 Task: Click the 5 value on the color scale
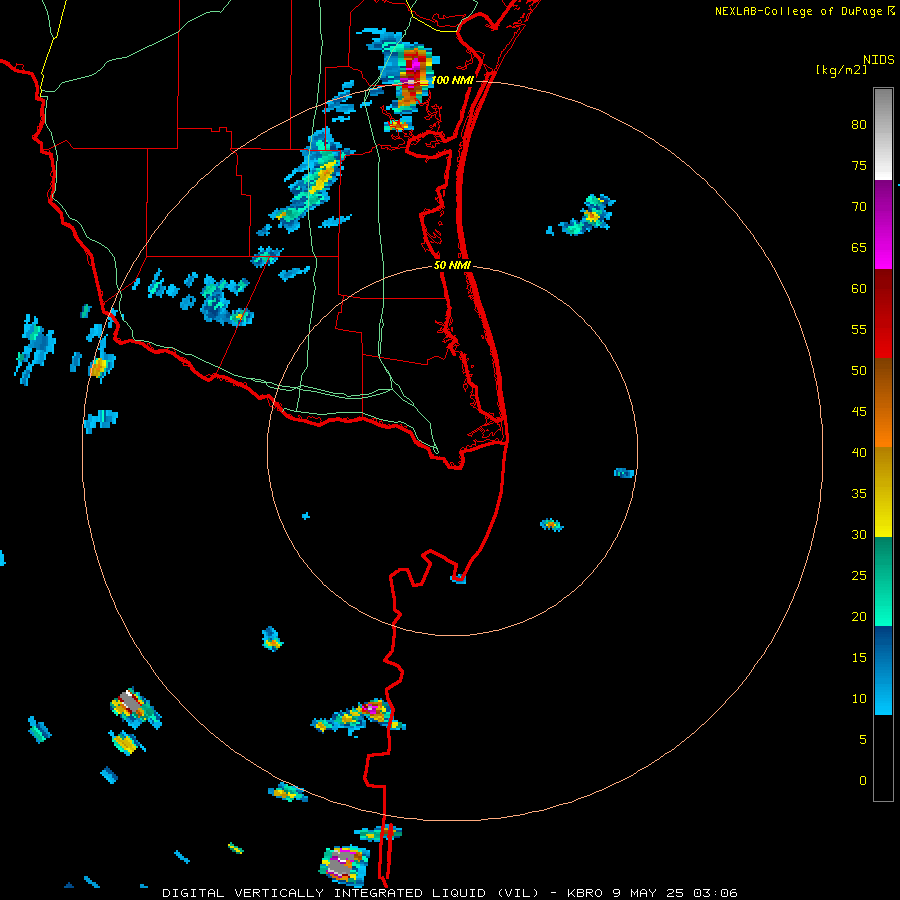pyautogui.click(x=863, y=740)
